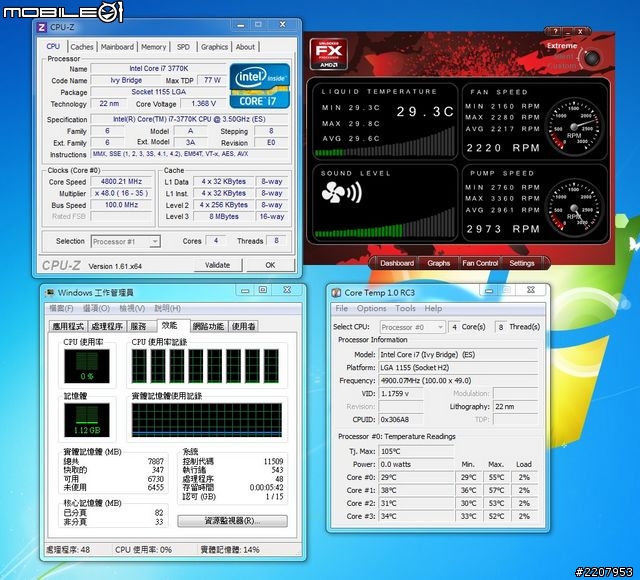Switch to the 網路功能 tab in Task Manager
Viewport: 640px width, 580px height.
pos(208,327)
